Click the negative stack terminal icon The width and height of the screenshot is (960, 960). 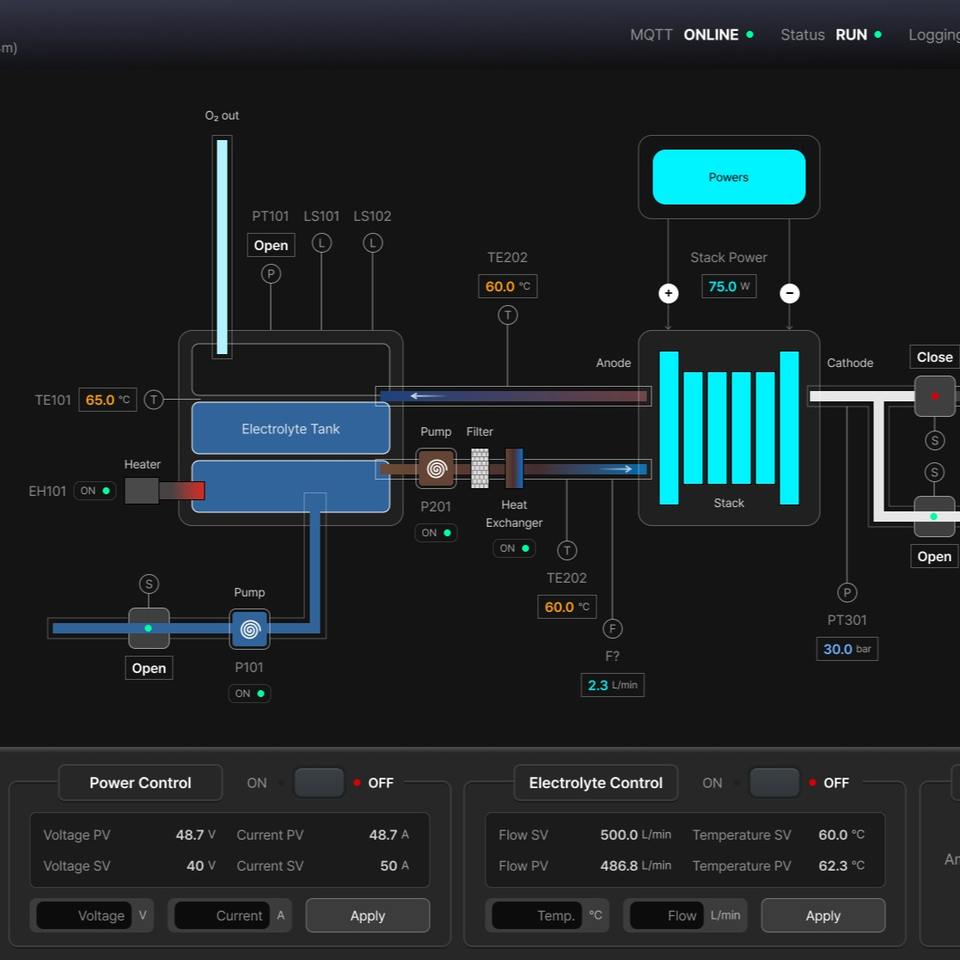click(x=789, y=293)
